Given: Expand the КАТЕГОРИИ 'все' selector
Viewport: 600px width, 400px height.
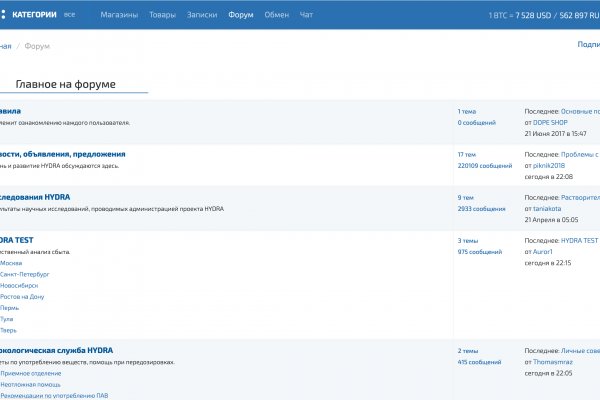Looking at the screenshot, I should pyautogui.click(x=69, y=15).
